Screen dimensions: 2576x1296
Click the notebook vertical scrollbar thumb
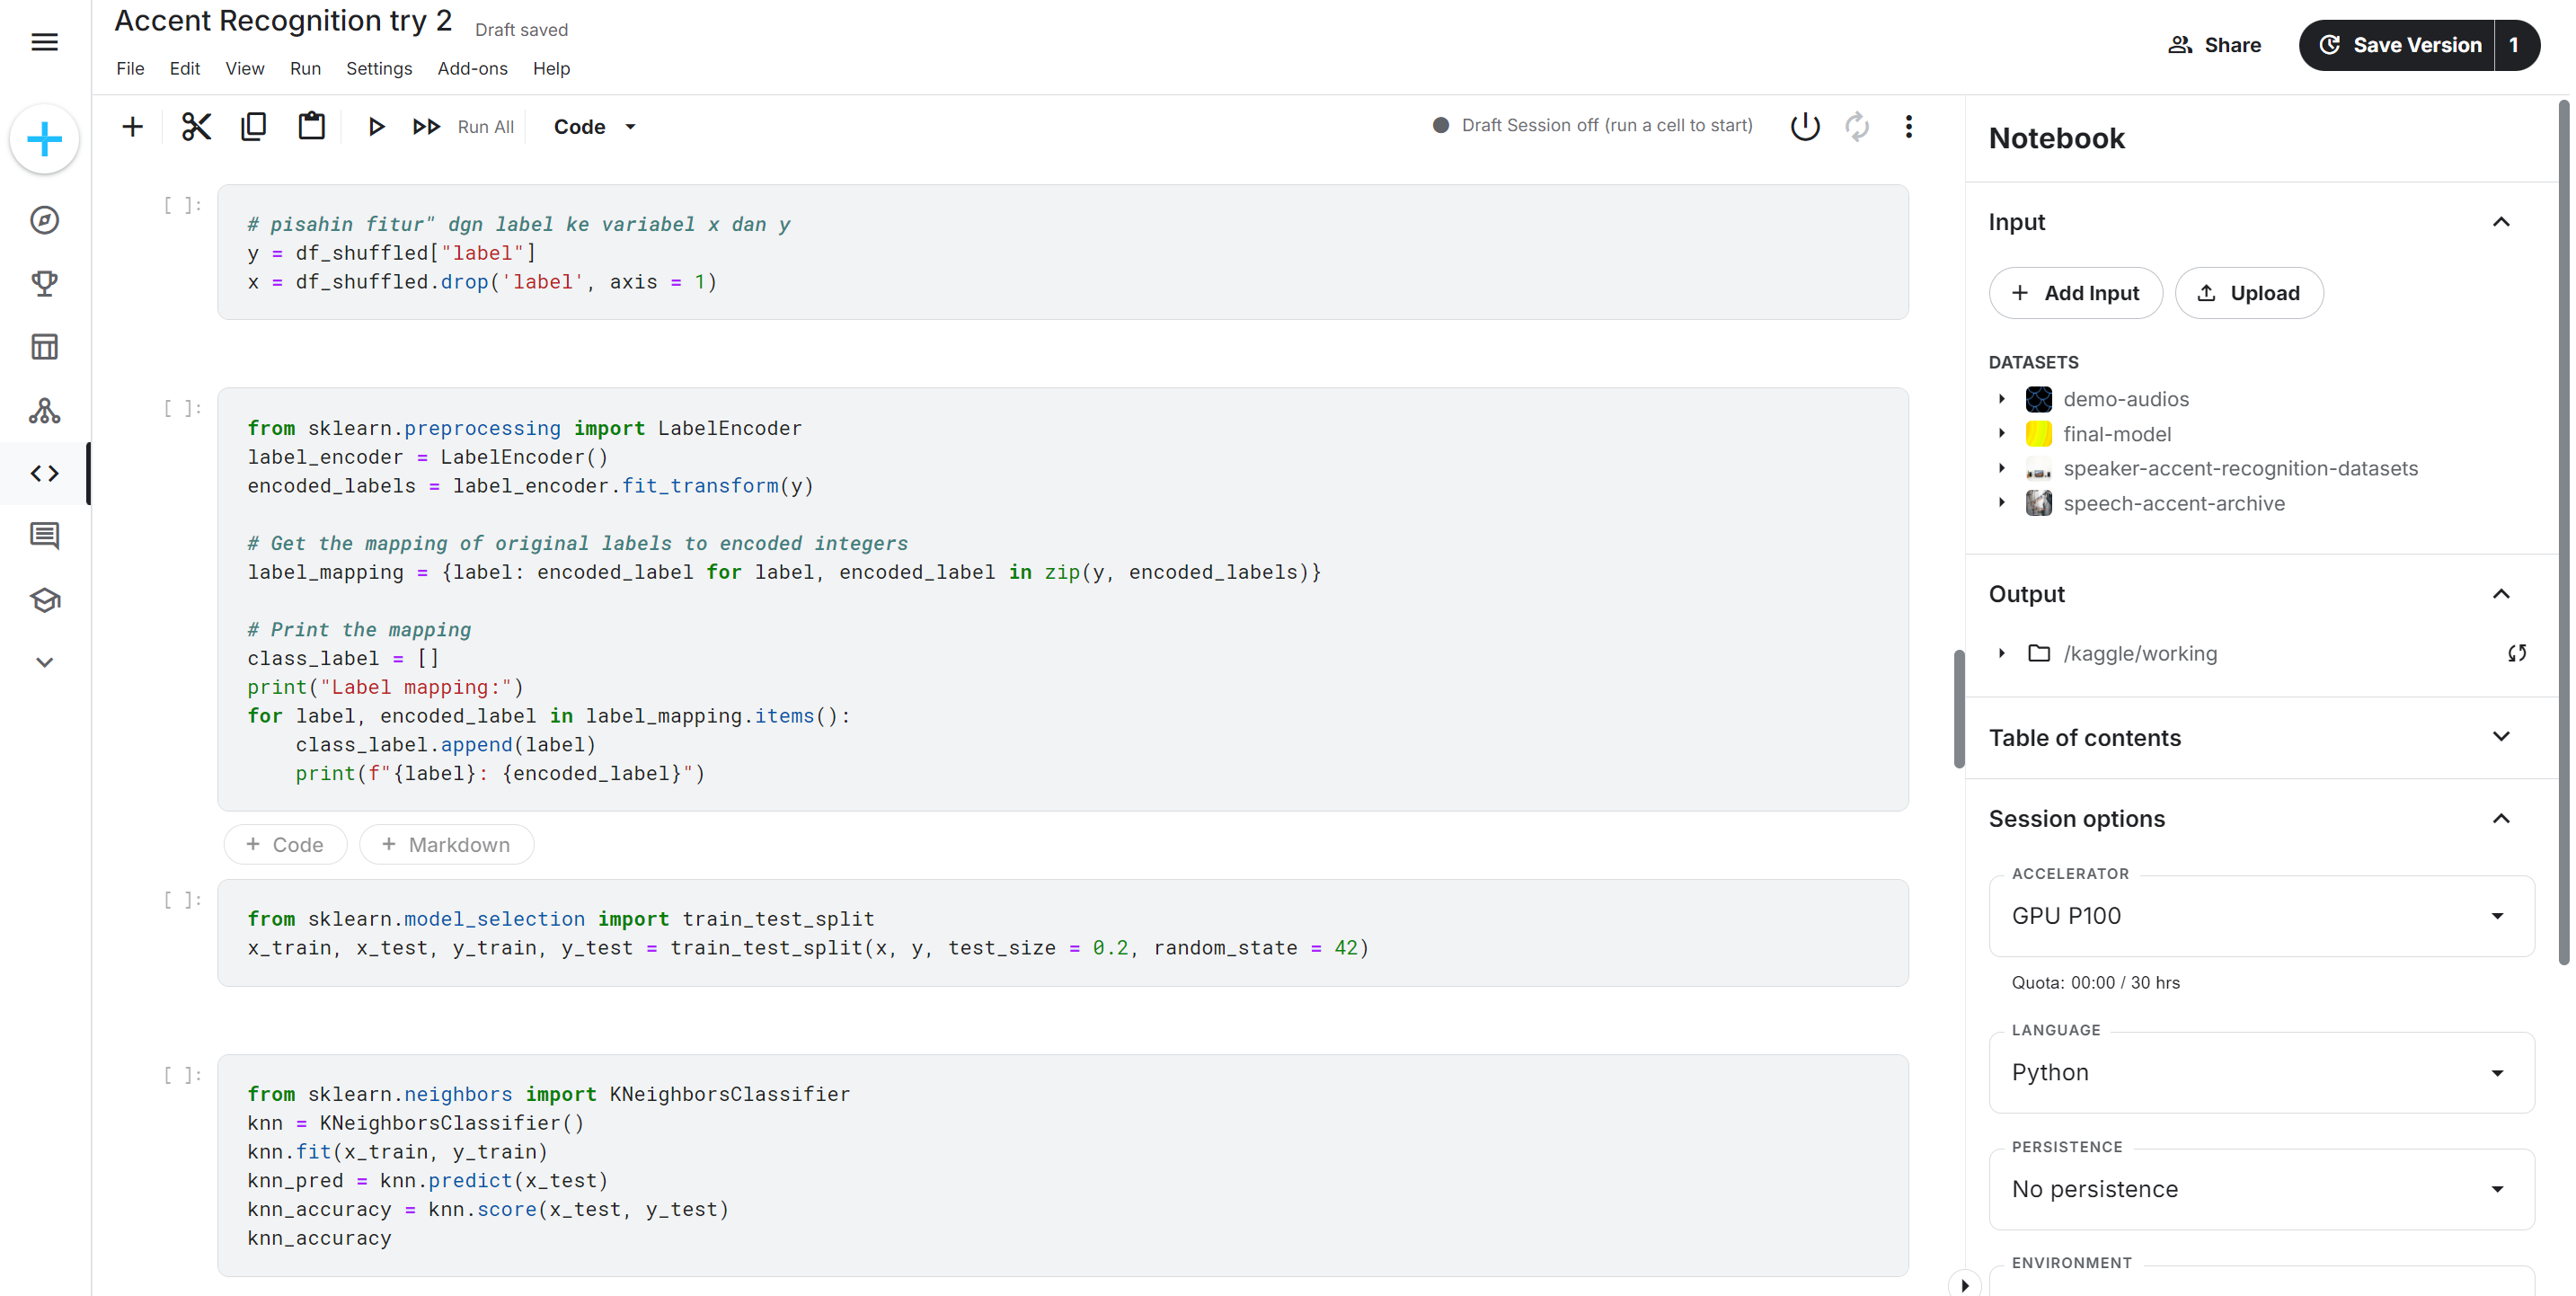click(1959, 709)
